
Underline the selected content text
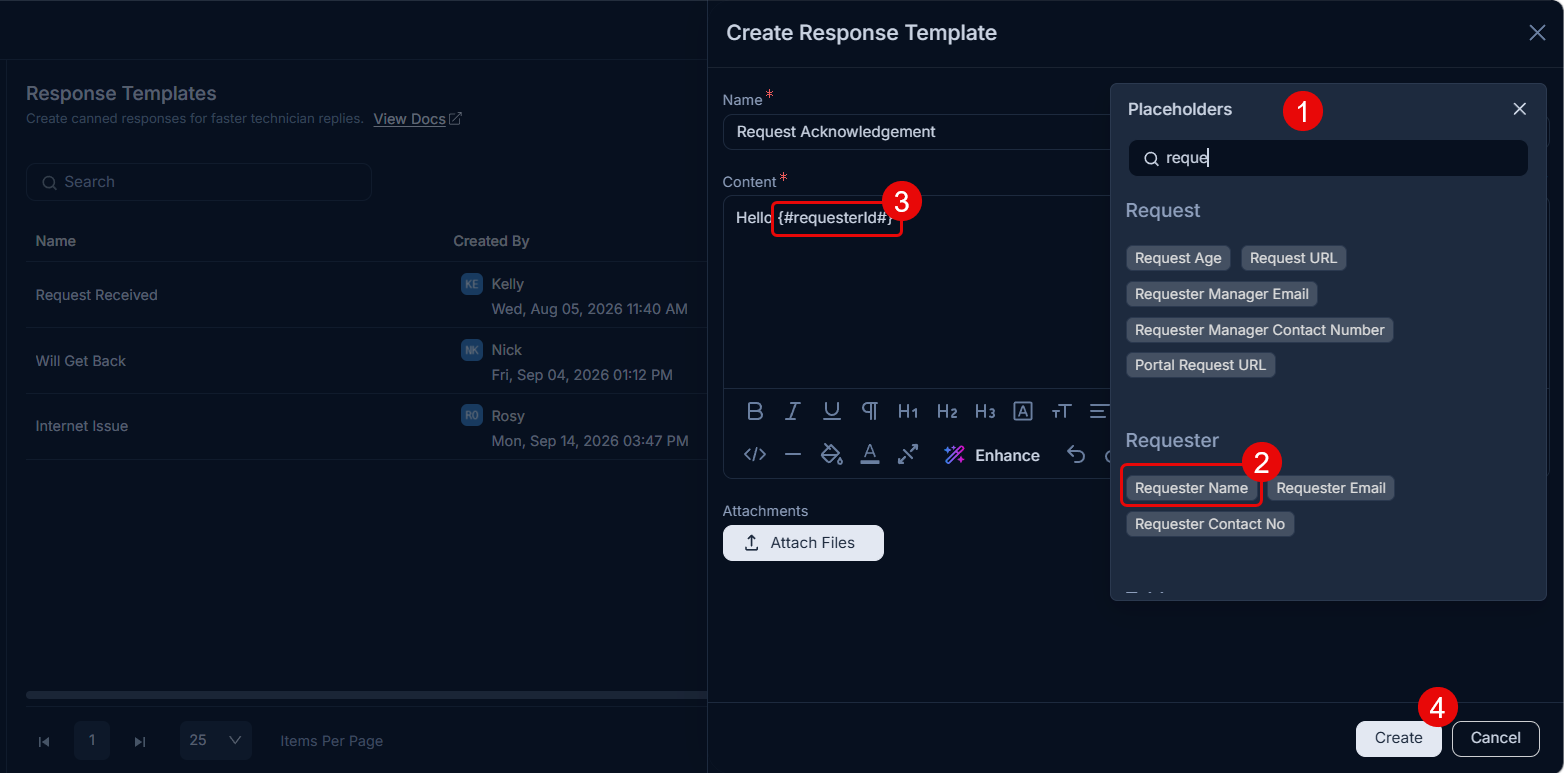coord(831,411)
